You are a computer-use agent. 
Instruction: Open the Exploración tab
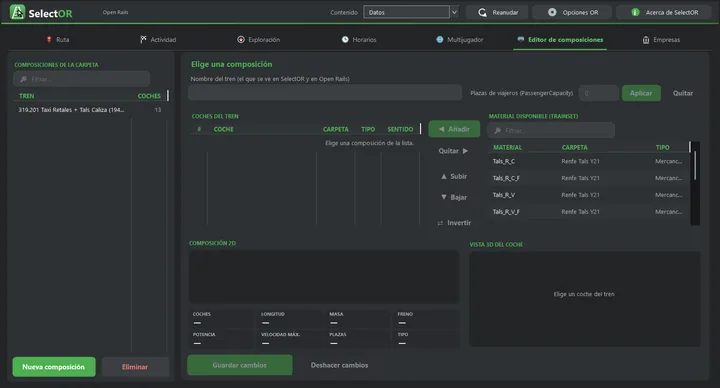[x=259, y=39]
